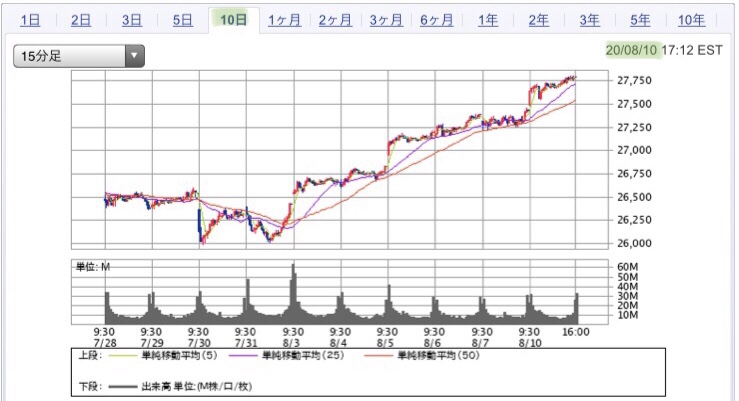Click the 7/29 date axis label

(152, 343)
